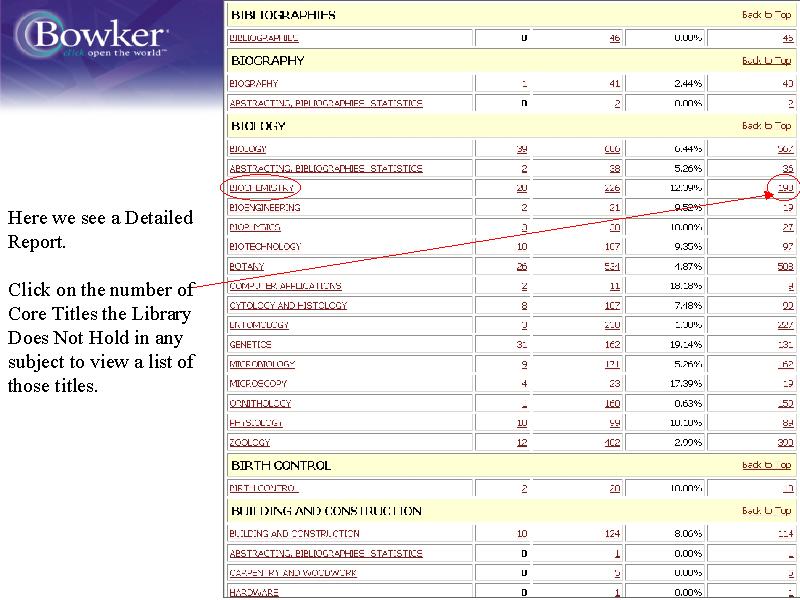800x600 pixels.
Task: Open Abstracting, Bibliographies, Statistics under Biology
Action: tap(326, 168)
